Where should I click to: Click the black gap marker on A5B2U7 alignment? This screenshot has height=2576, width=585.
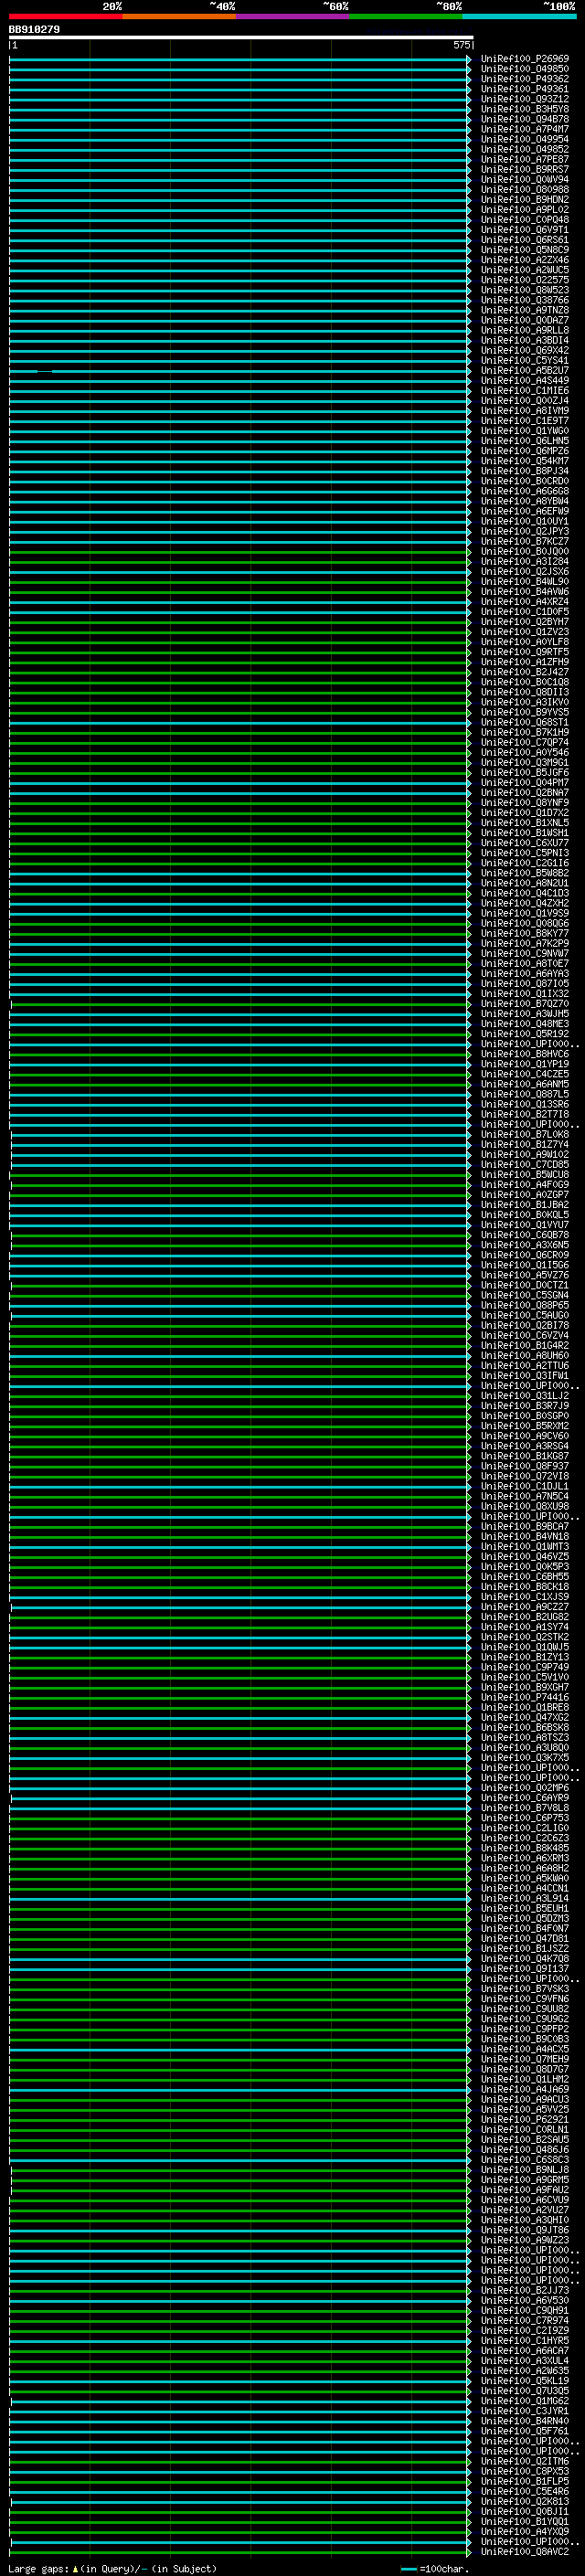coord(44,371)
